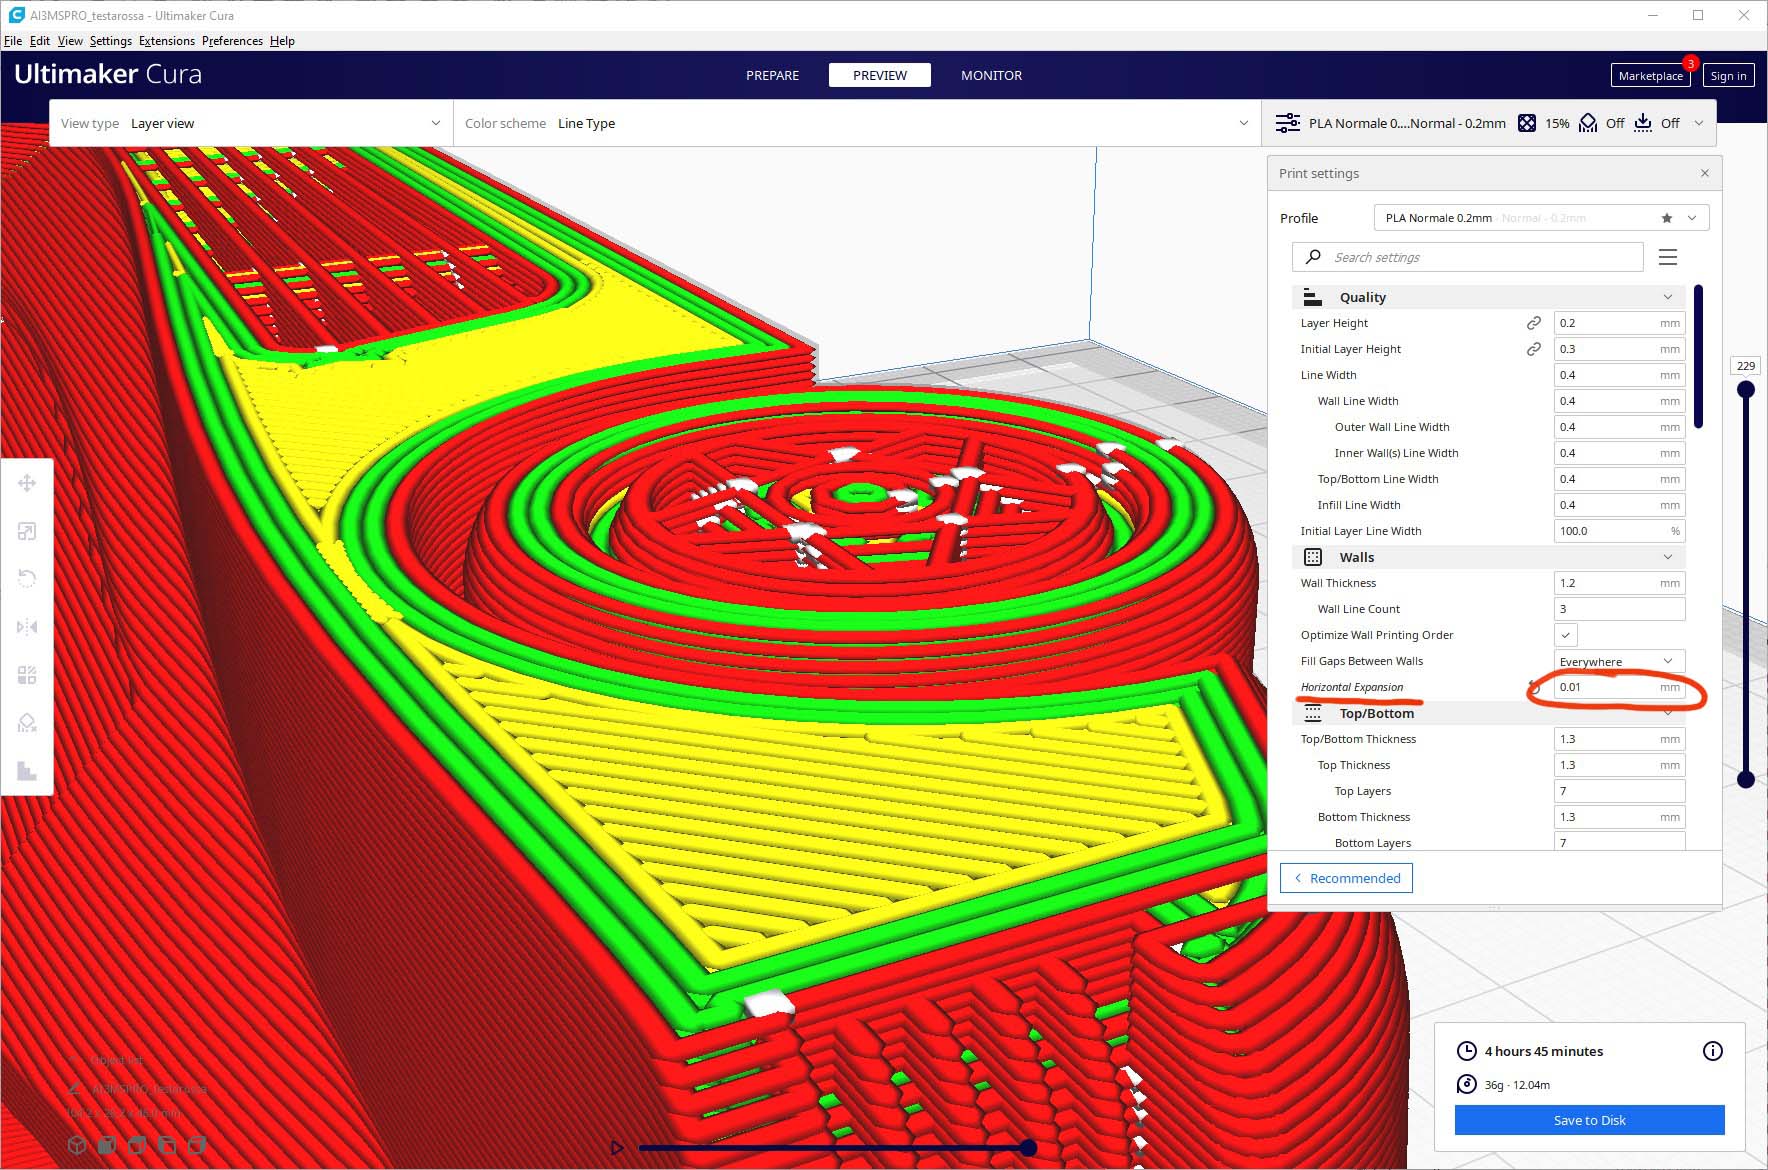
Task: Switch to the PREVIEW stage
Action: 880,75
